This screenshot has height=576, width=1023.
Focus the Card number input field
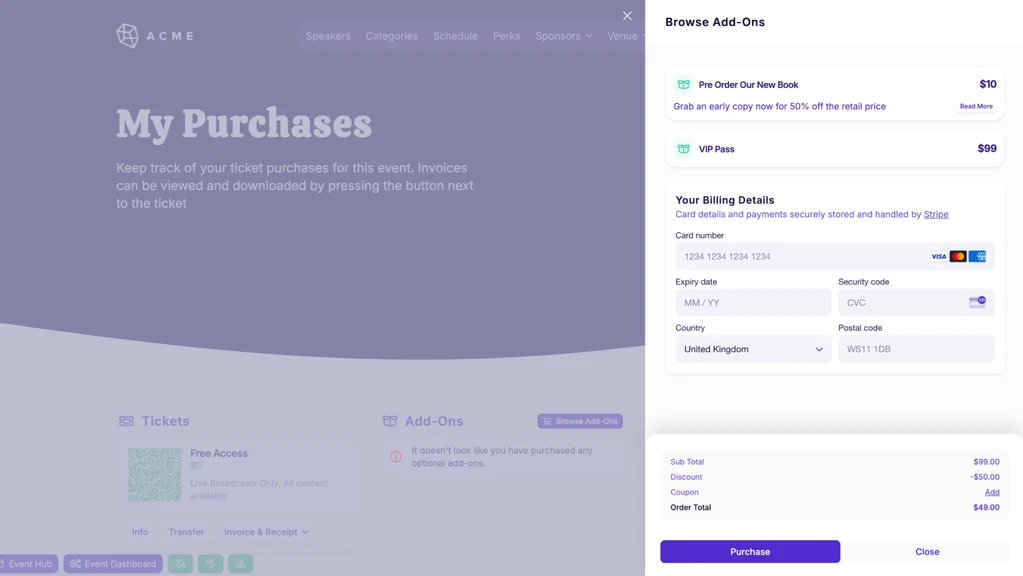coord(800,257)
